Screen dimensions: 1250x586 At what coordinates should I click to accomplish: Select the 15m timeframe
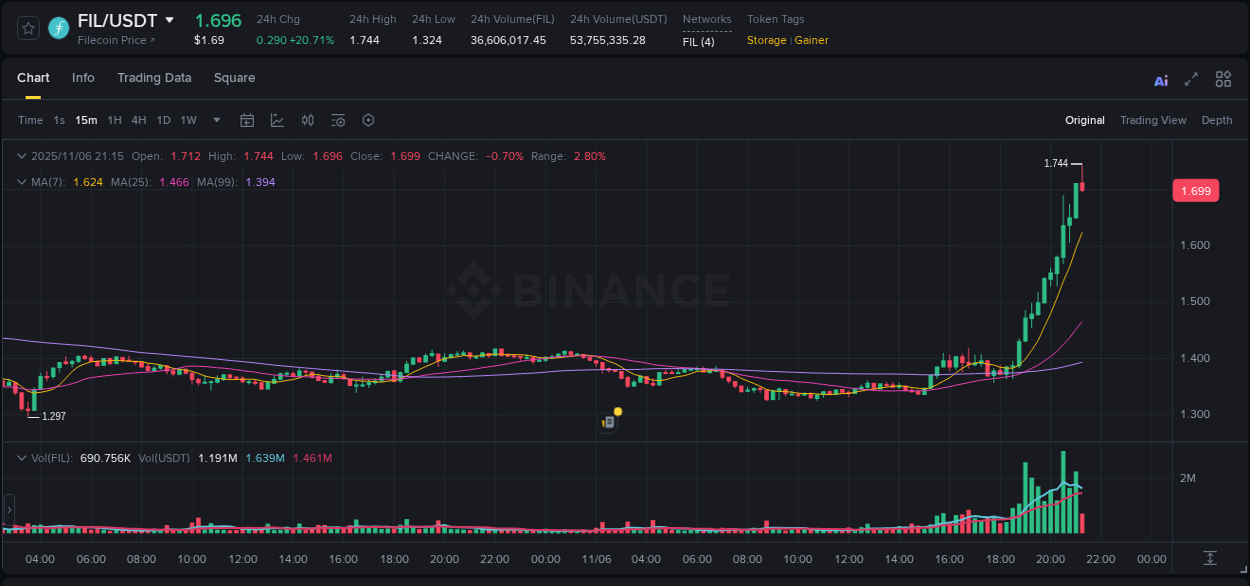click(86, 120)
